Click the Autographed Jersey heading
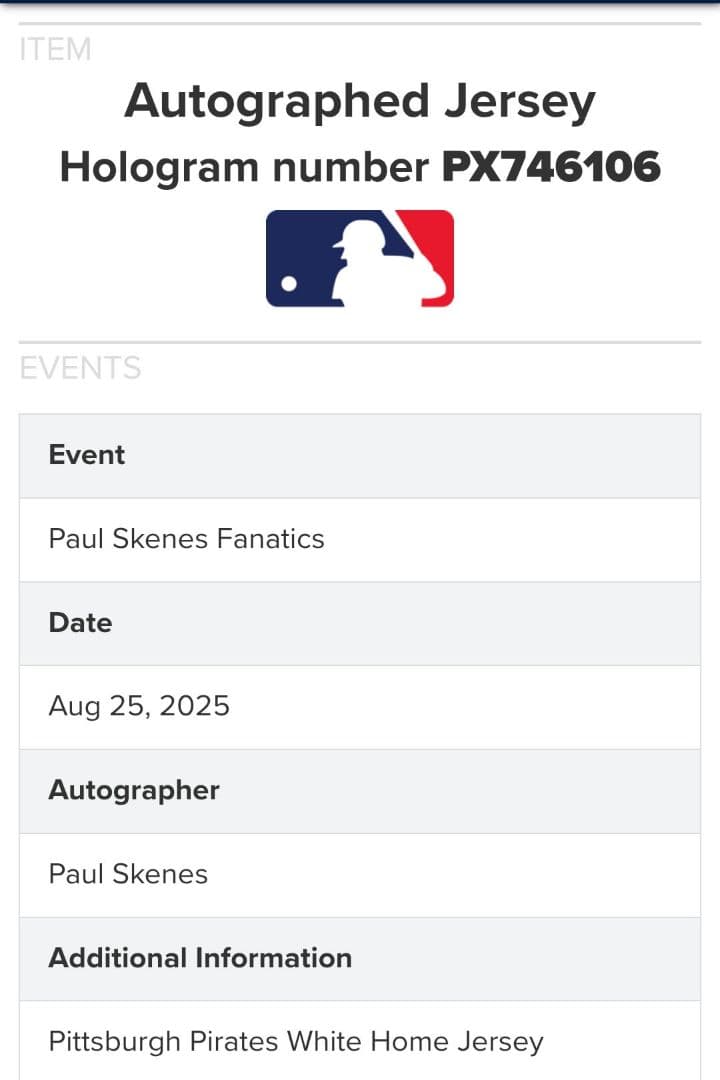 tap(360, 102)
